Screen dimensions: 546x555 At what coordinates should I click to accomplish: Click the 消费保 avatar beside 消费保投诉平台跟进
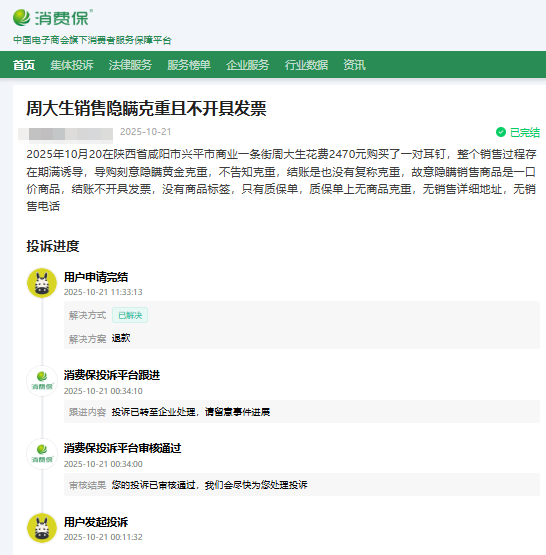42,381
